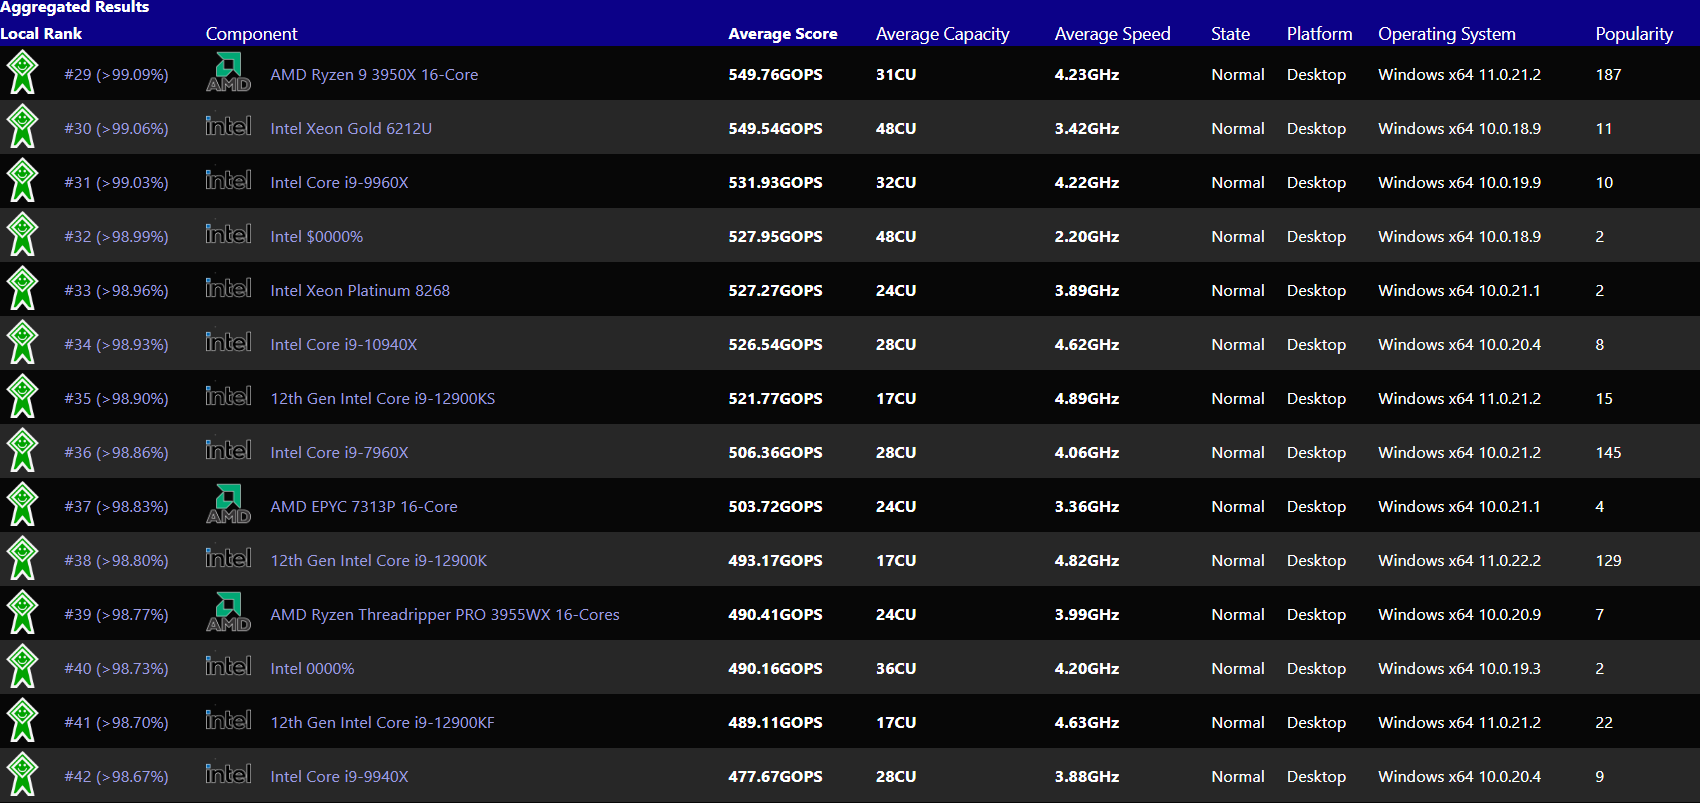Image resolution: width=1700 pixels, height=803 pixels.
Task: Click the #36 (>98.86%) rank link
Action: click(116, 453)
